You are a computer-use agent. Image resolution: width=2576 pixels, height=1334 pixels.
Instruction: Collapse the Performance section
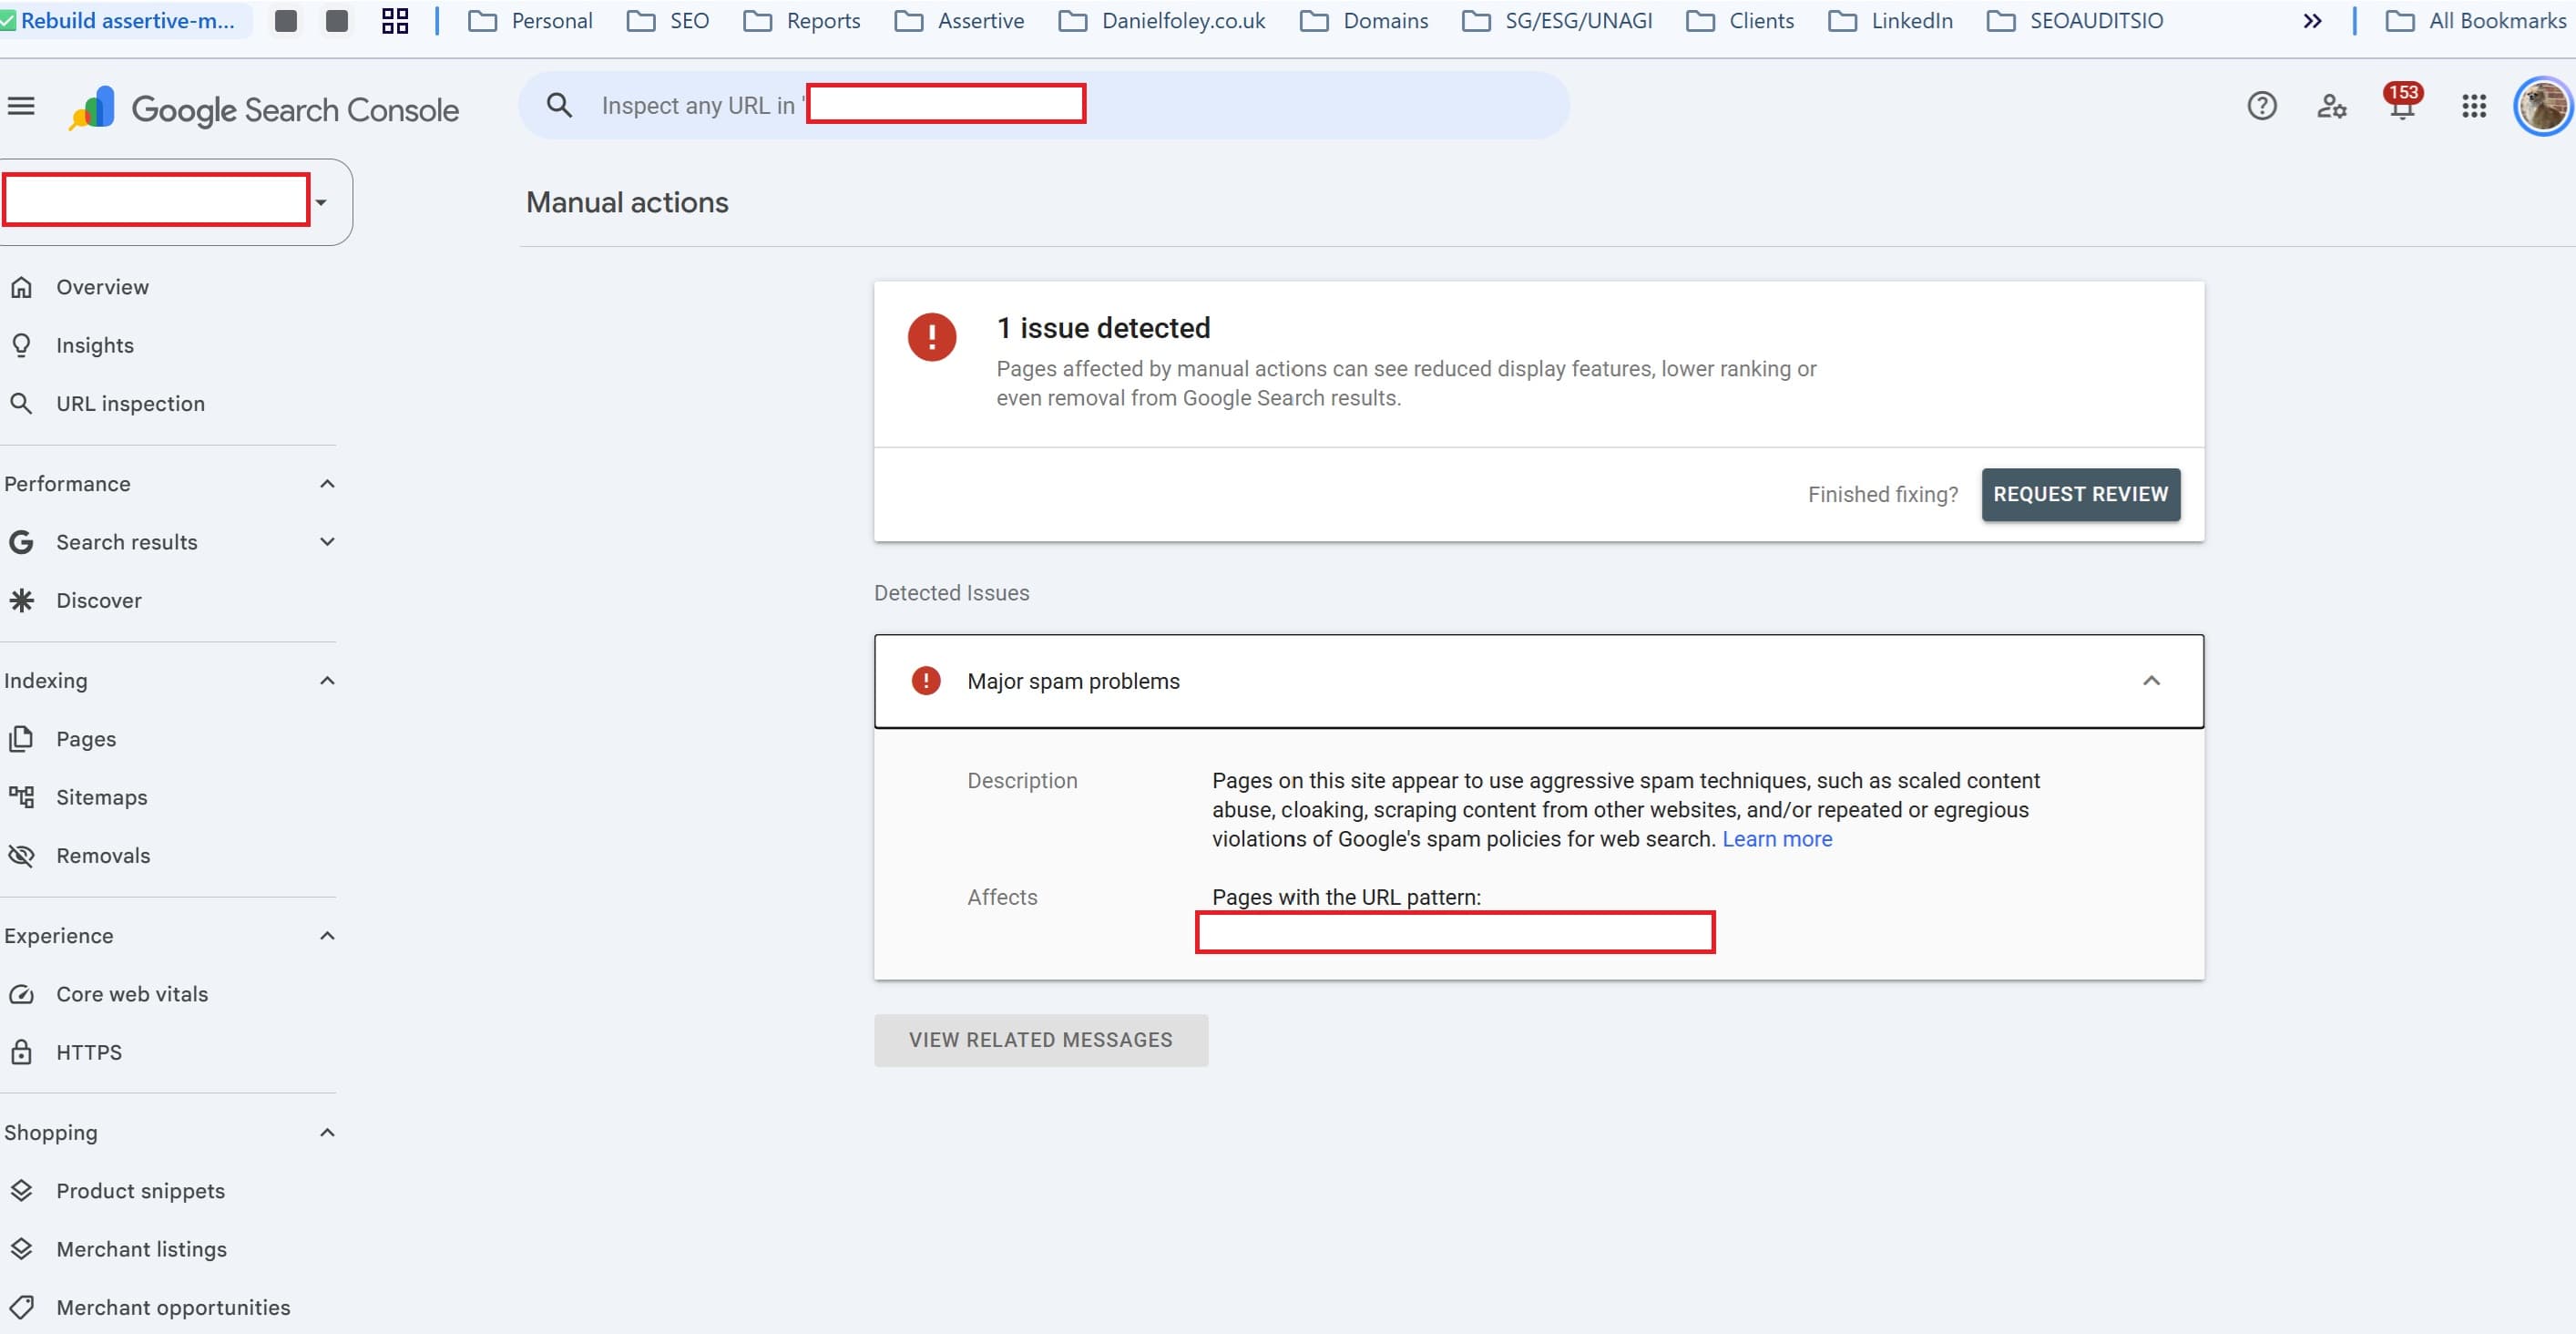click(x=327, y=484)
